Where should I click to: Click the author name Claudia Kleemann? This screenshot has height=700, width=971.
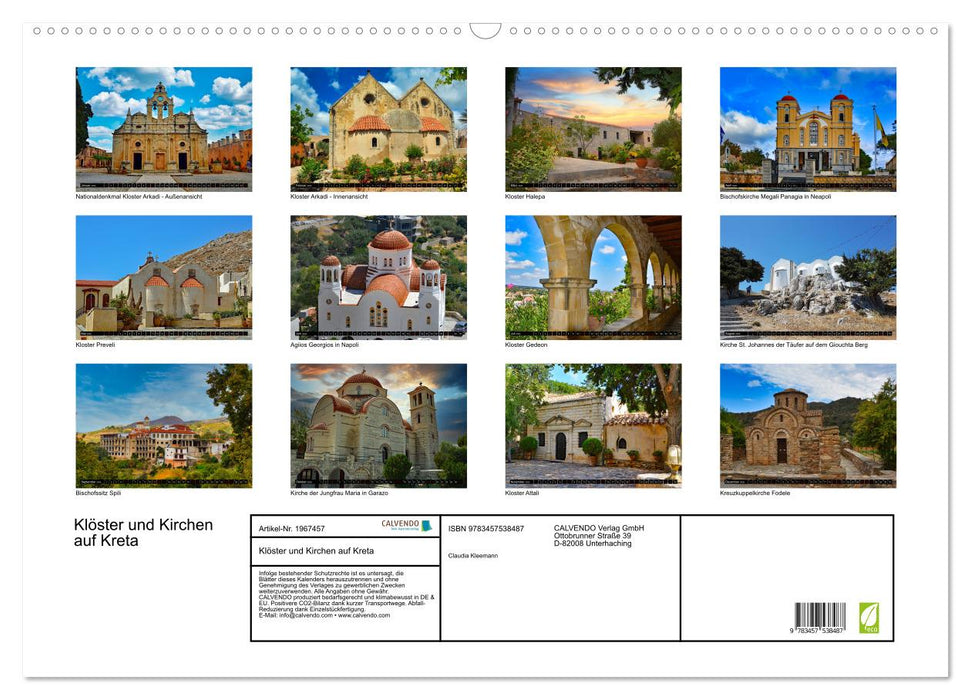(475, 556)
